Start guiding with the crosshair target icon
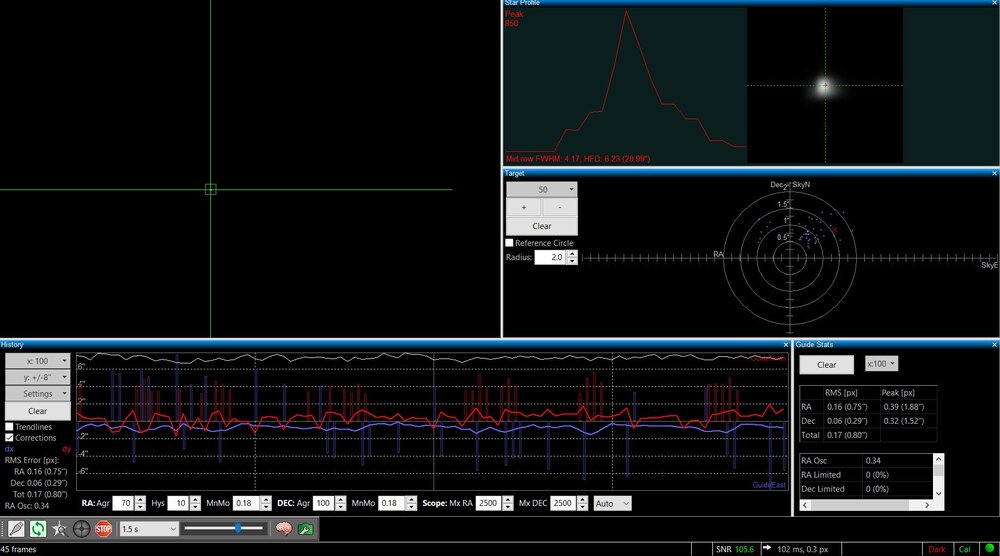Viewport: 1000px width, 556px height. [x=82, y=528]
